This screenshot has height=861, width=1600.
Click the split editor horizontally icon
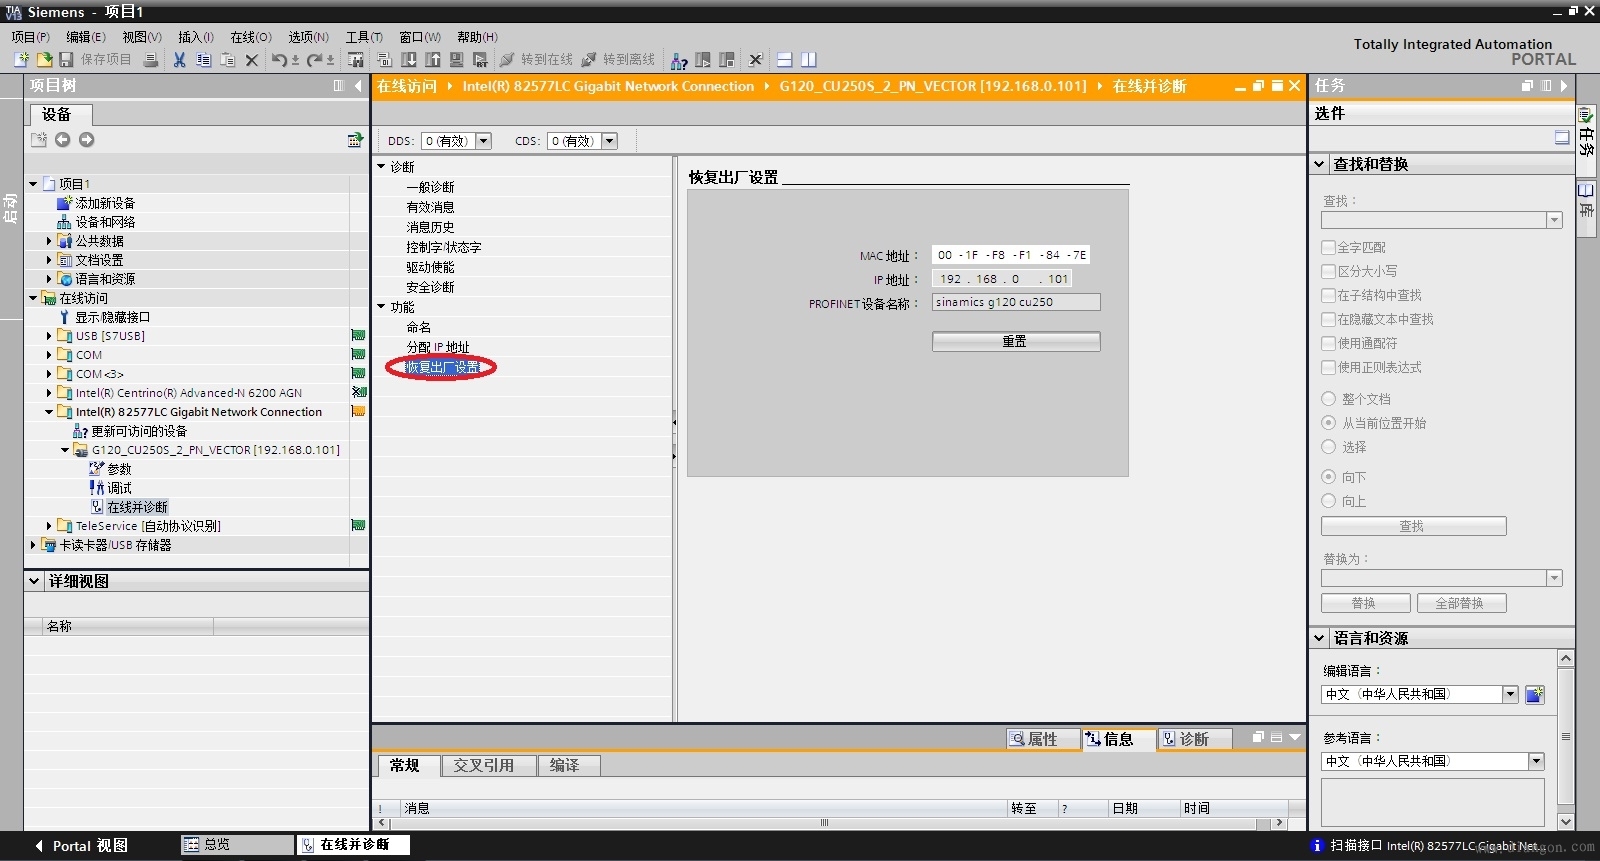(785, 60)
